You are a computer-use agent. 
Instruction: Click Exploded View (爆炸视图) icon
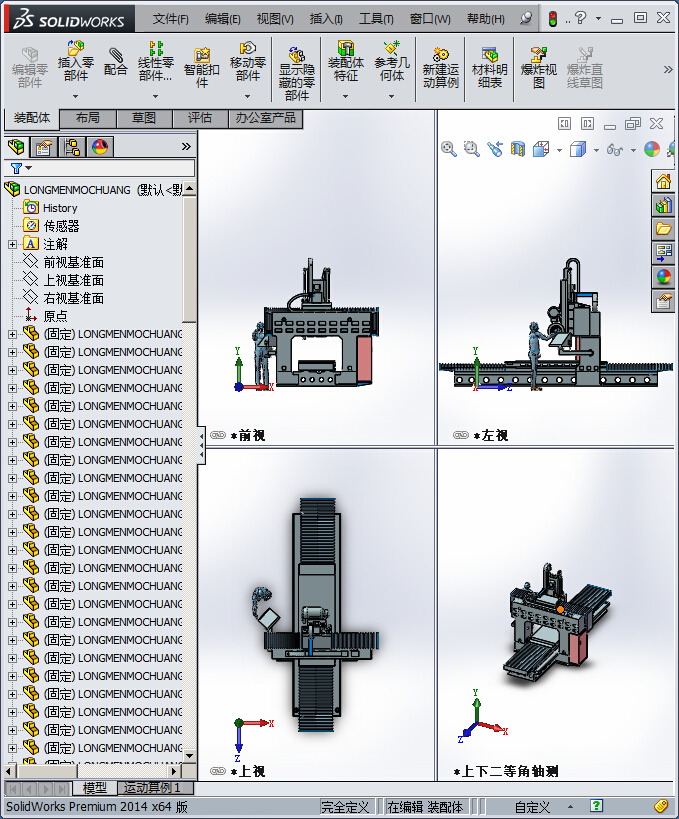[x=538, y=54]
